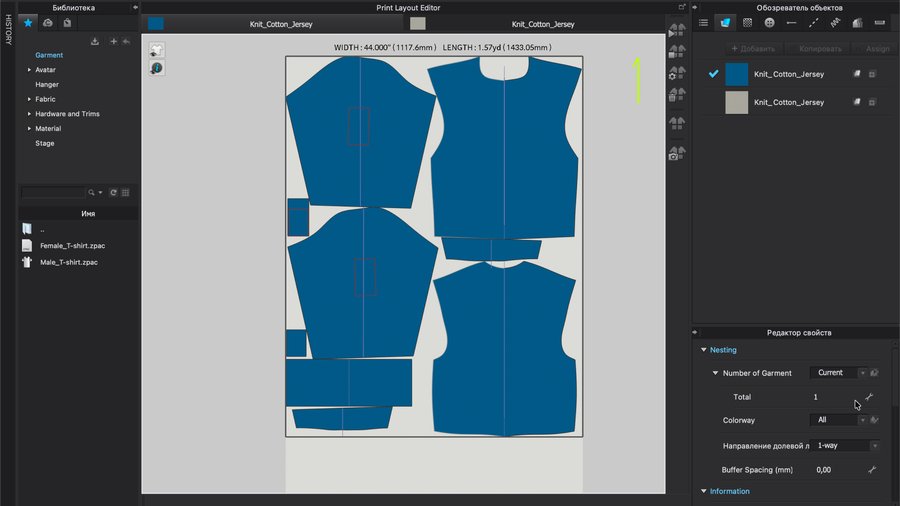The image size is (900, 506).
Task: Open the Fabric tab in Object Browser
Action: pyautogui.click(x=725, y=22)
